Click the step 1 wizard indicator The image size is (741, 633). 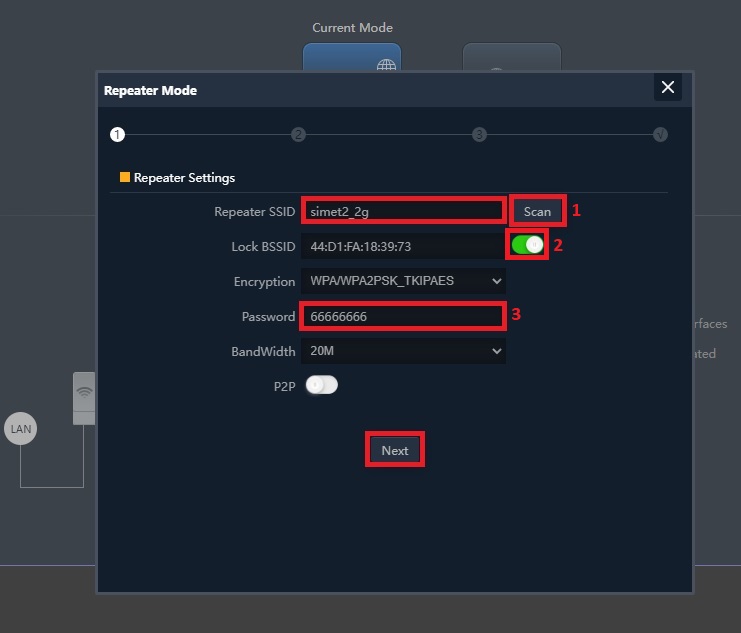[x=118, y=134]
